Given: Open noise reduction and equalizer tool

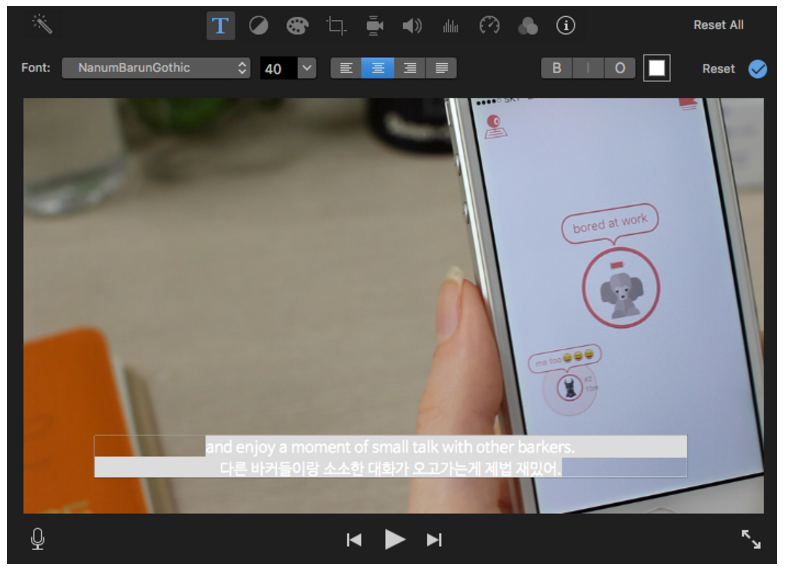Looking at the screenshot, I should (x=451, y=26).
